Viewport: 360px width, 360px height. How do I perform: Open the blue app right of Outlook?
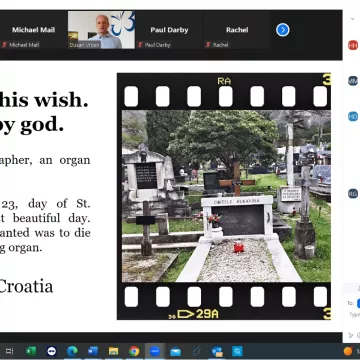tap(238, 351)
